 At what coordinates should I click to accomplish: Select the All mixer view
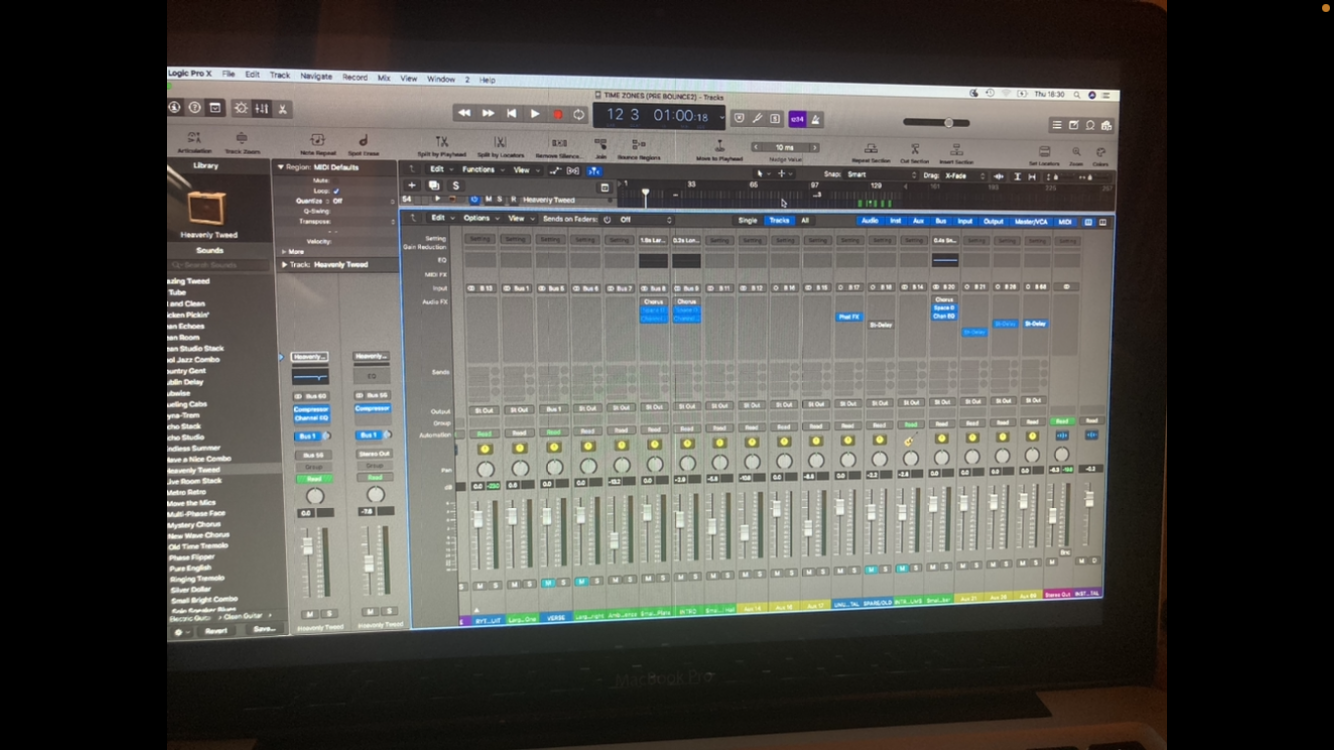point(805,220)
